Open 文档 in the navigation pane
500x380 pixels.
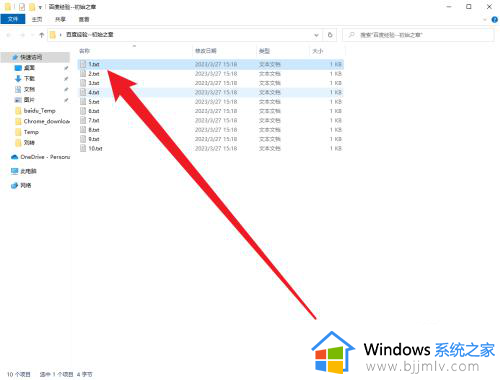29,89
